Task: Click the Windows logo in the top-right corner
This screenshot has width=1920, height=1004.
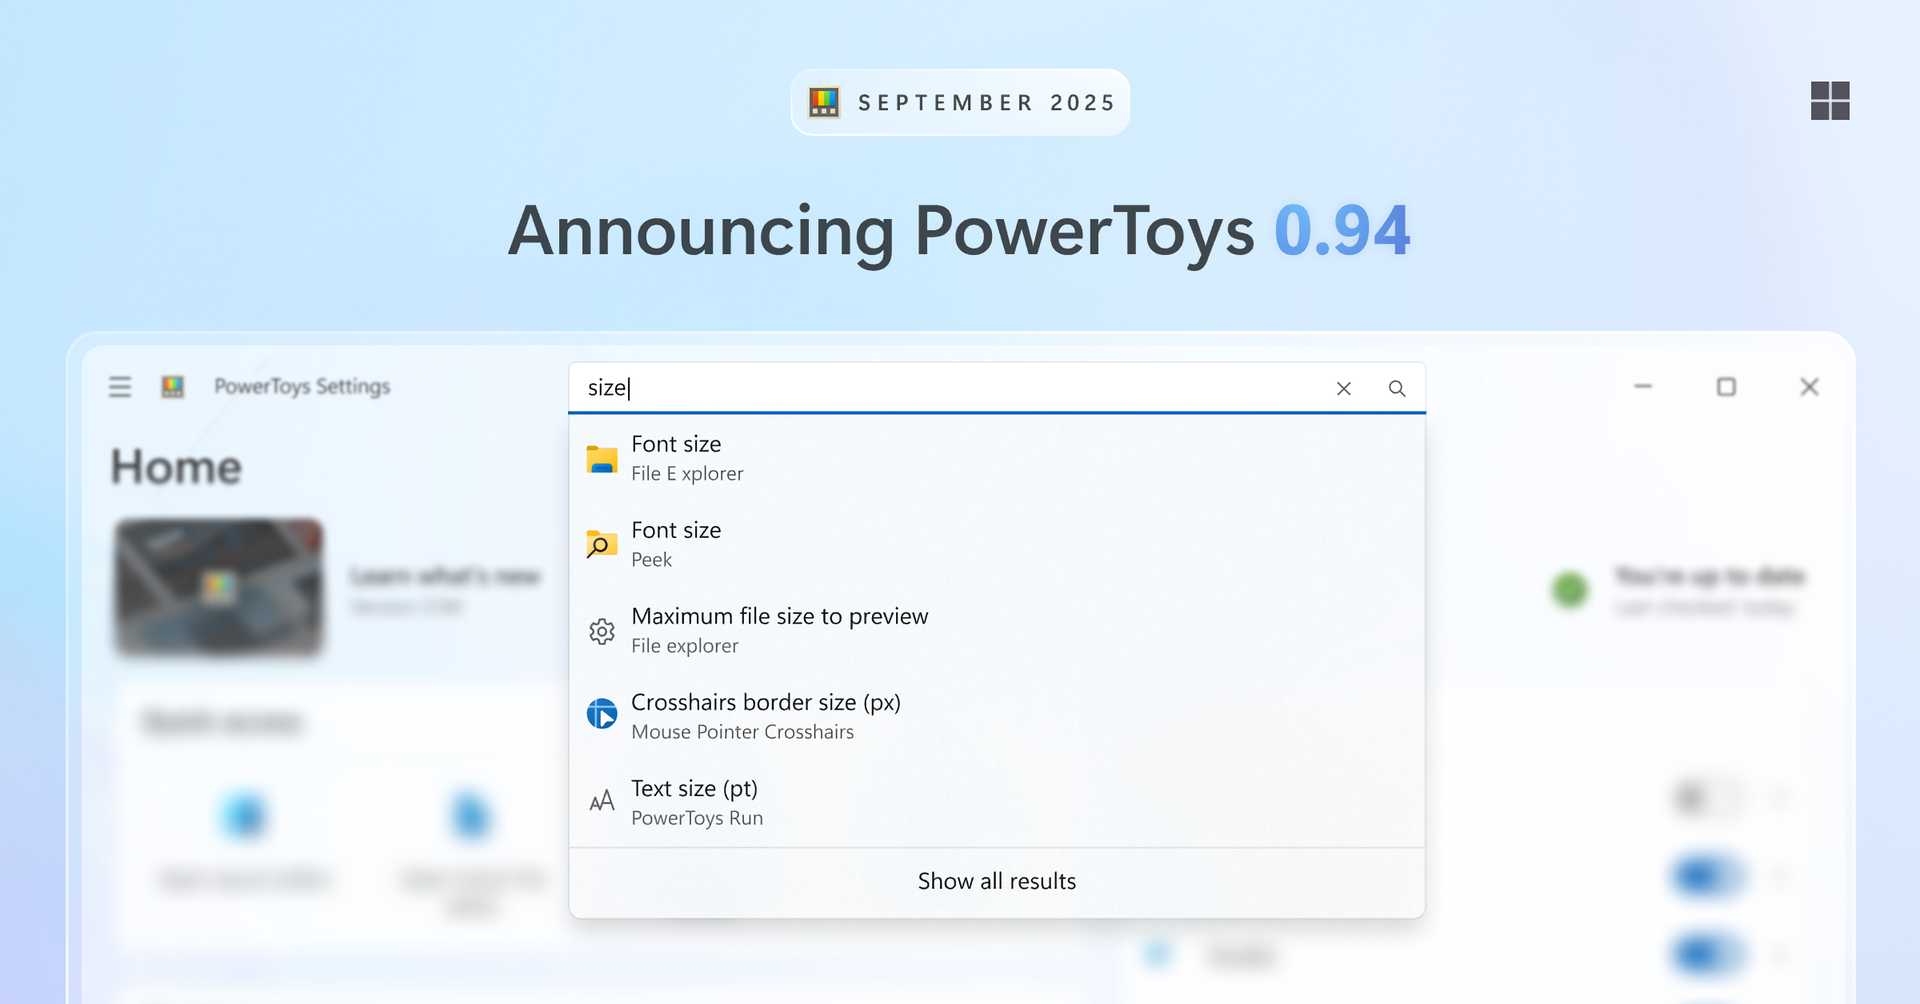Action: tap(1830, 101)
